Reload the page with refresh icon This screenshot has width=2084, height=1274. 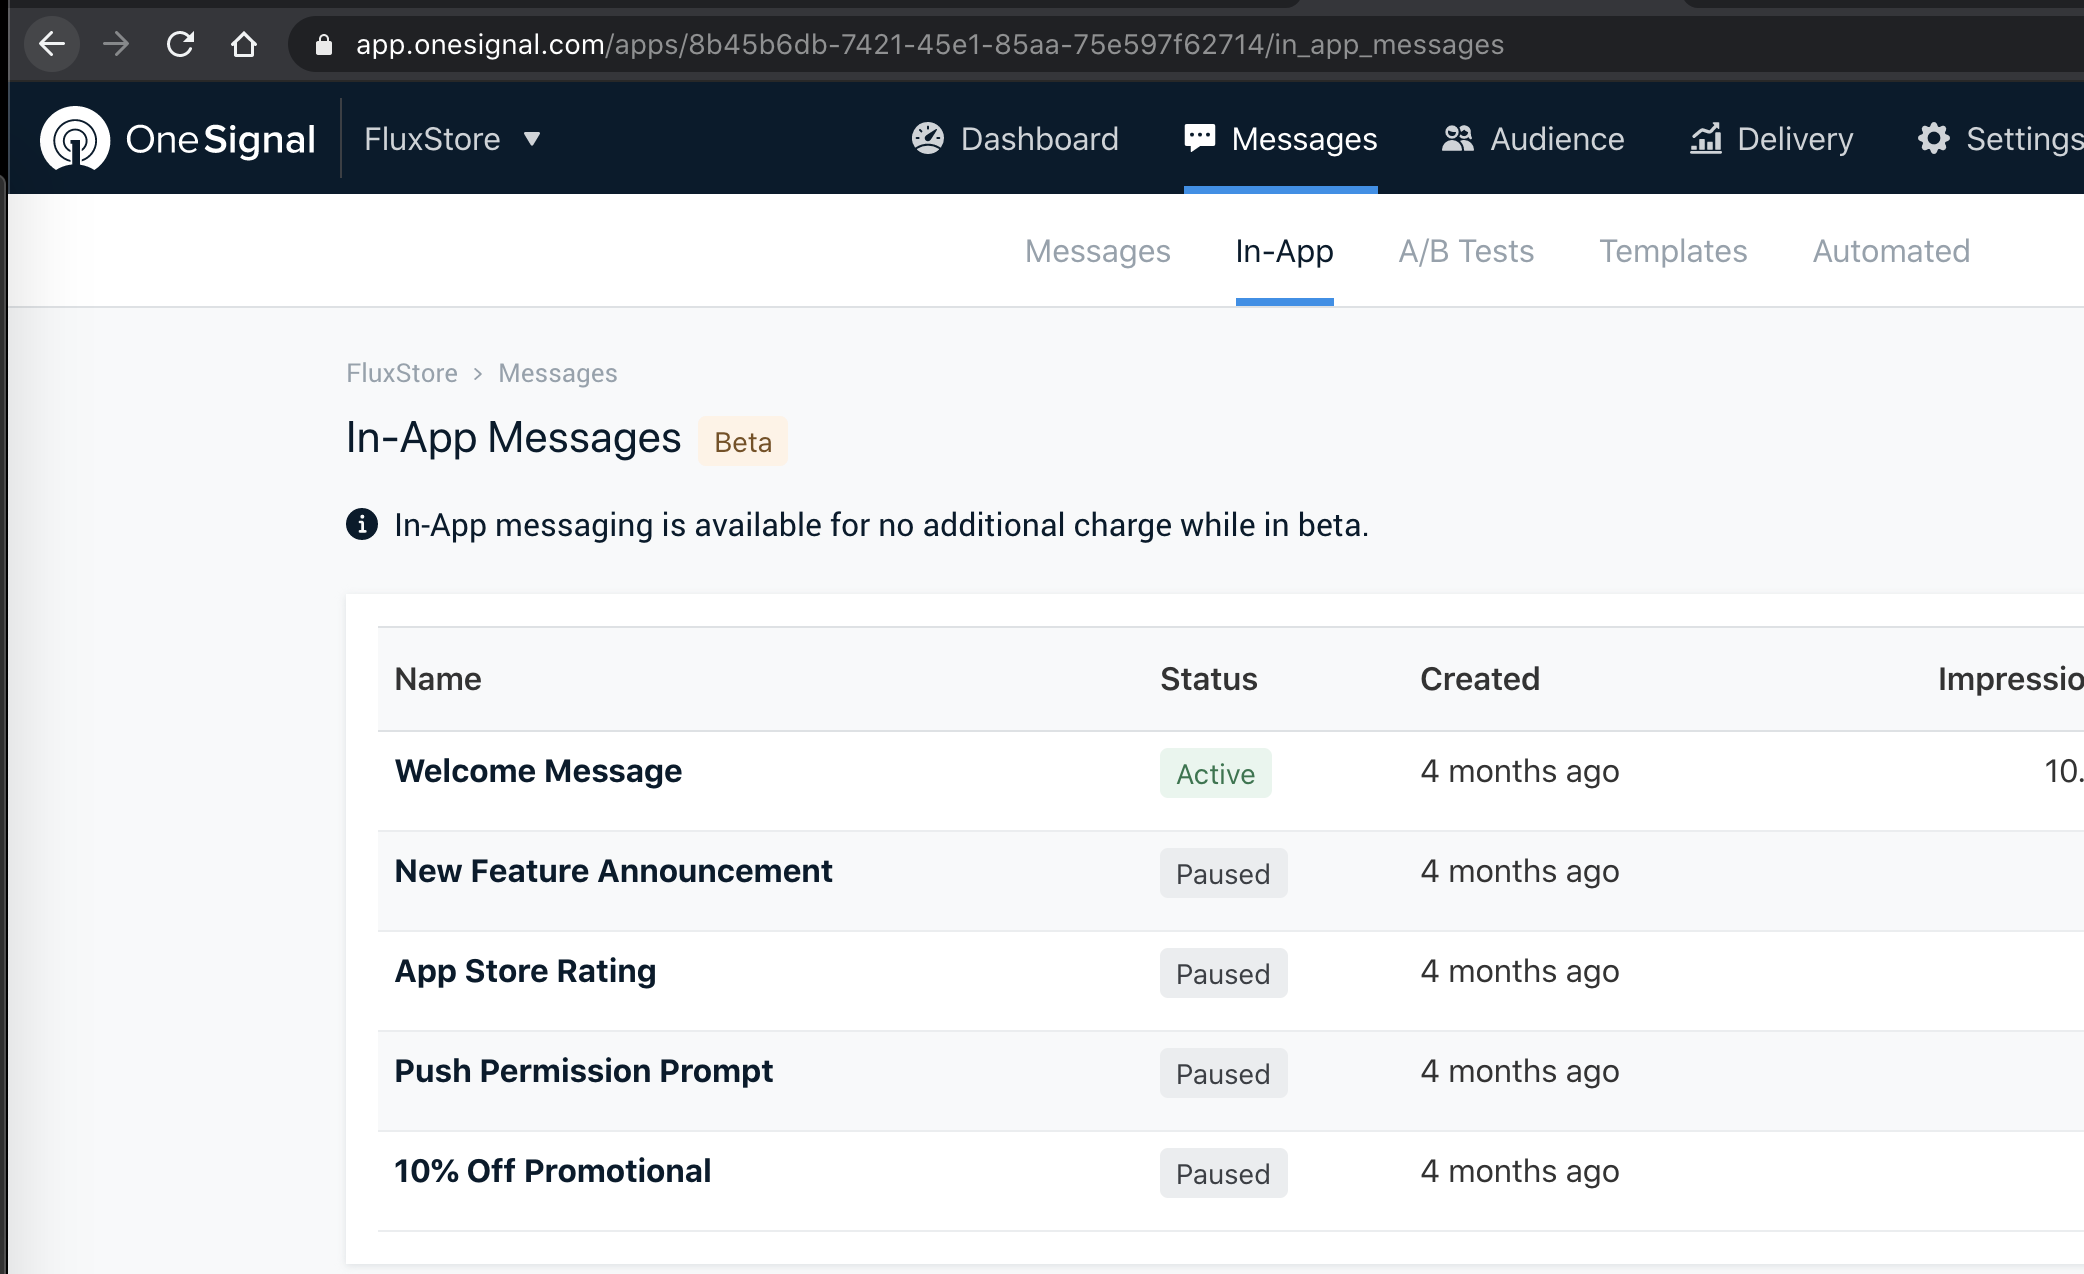180,44
